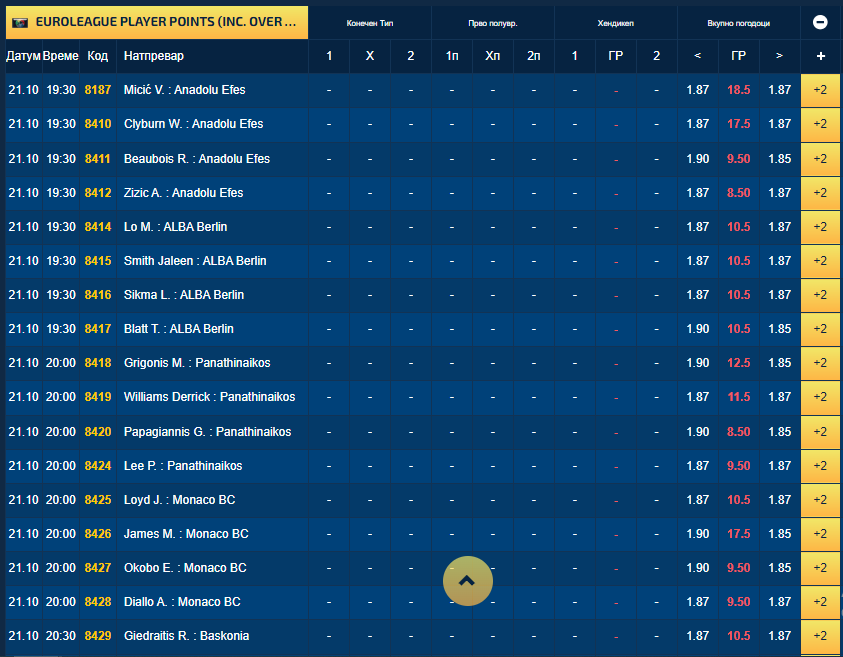The width and height of the screenshot is (843, 657).
Task: Expand more bets for Lee P.
Action: [820, 466]
